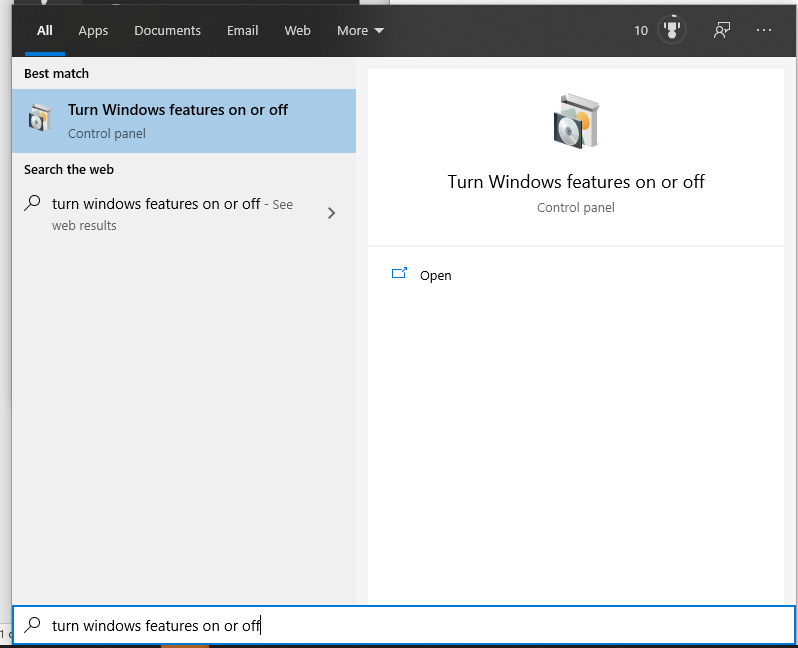Click the search box magnifier icon
This screenshot has width=798, height=648.
click(x=32, y=625)
